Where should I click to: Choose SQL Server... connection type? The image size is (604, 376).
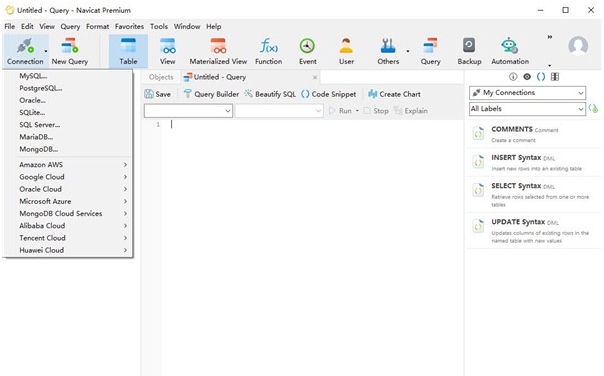[68, 125]
